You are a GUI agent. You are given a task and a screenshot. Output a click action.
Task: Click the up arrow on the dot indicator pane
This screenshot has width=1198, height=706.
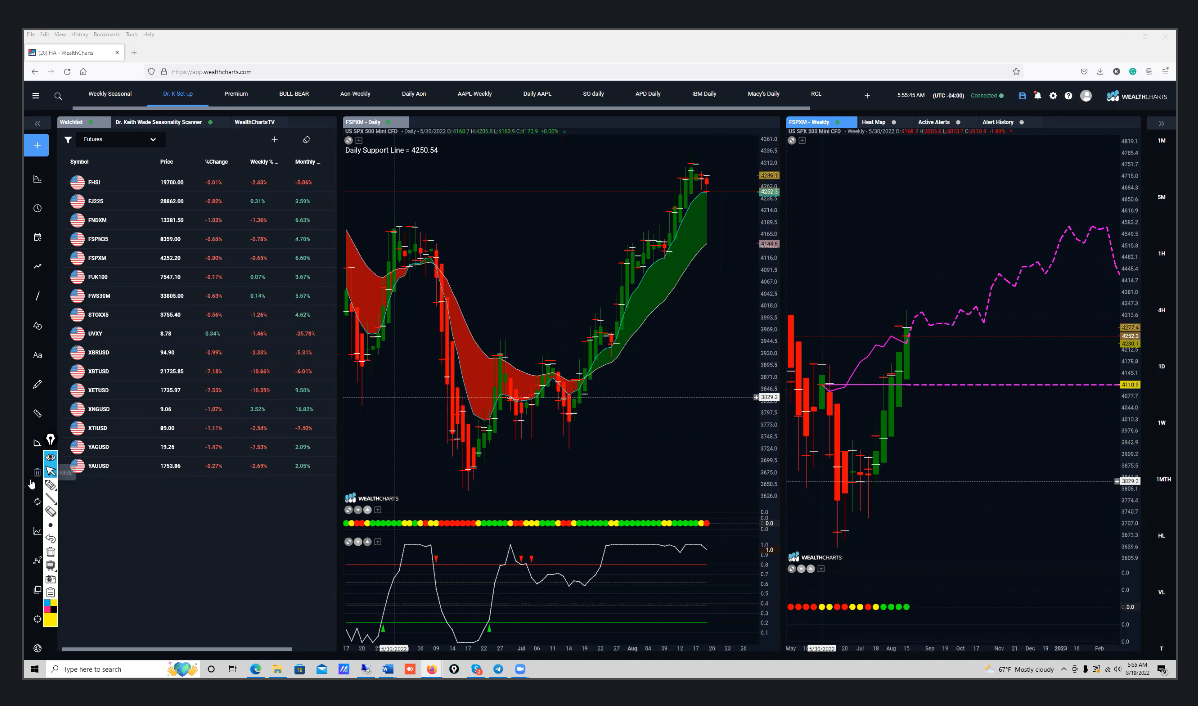coord(367,510)
